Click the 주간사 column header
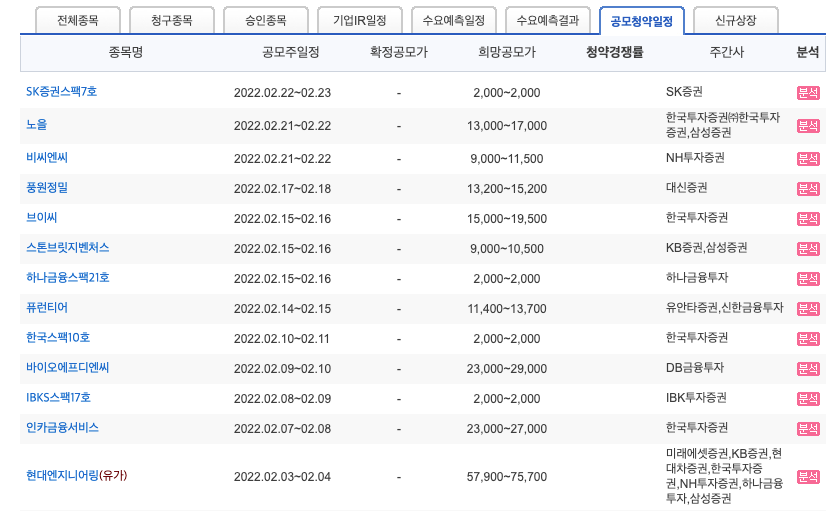The height and width of the screenshot is (511, 831). pos(727,52)
